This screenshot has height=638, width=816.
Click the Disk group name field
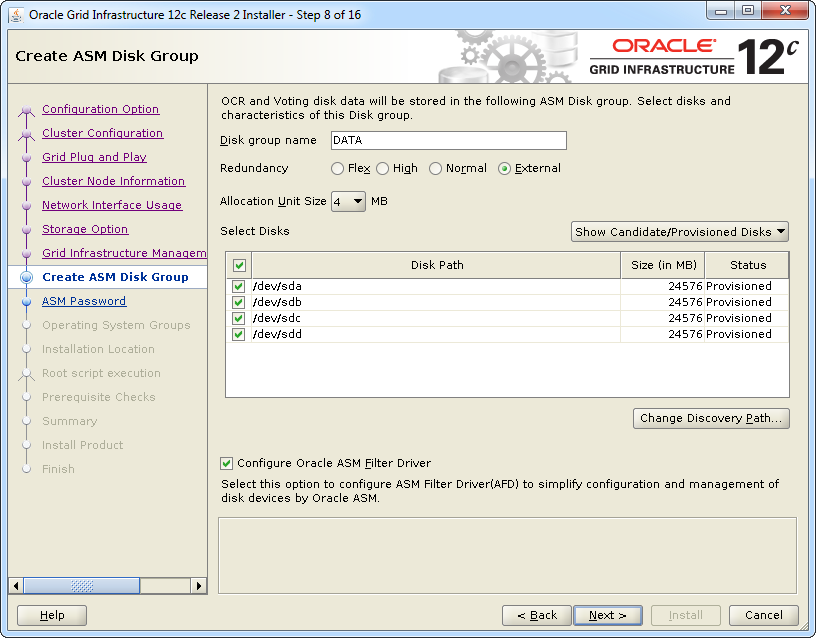click(x=448, y=141)
